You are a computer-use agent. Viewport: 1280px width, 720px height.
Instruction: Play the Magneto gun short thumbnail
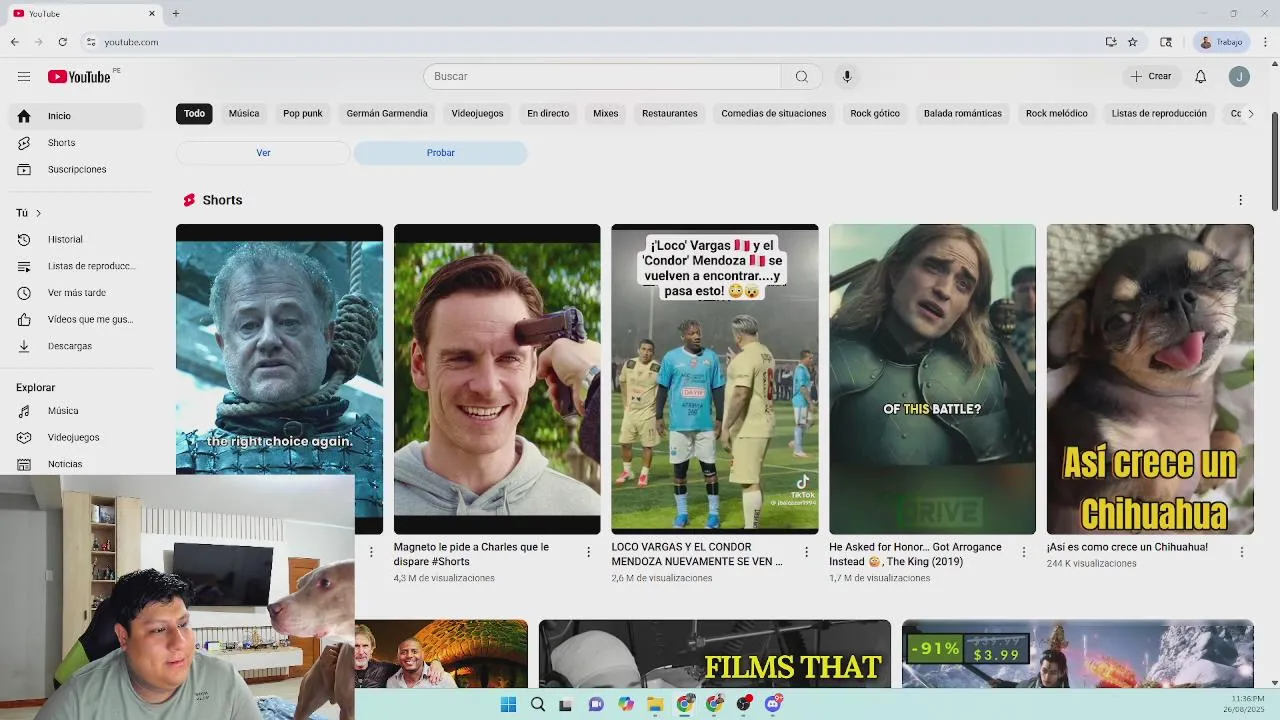(497, 379)
